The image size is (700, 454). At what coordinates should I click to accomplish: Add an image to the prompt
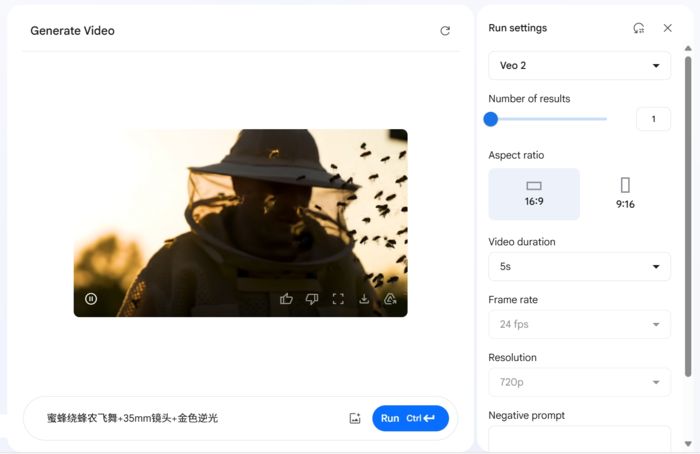tap(354, 418)
